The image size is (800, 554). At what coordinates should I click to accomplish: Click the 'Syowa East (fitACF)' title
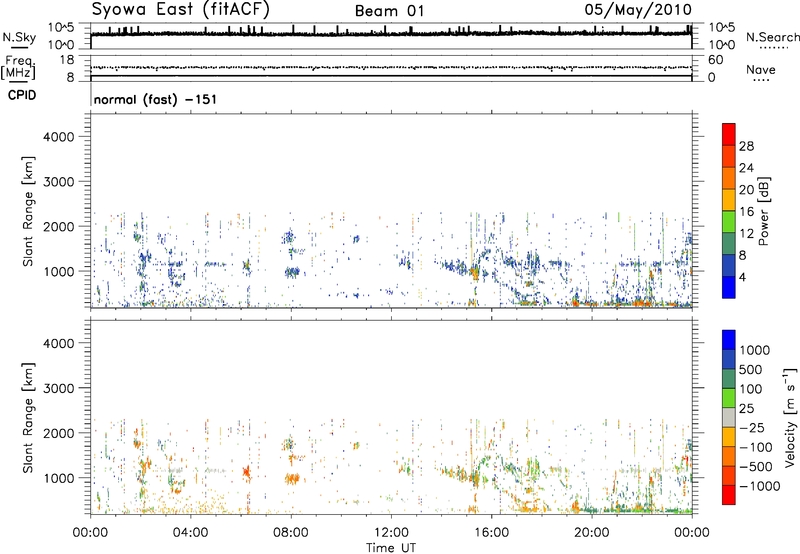[x=181, y=10]
